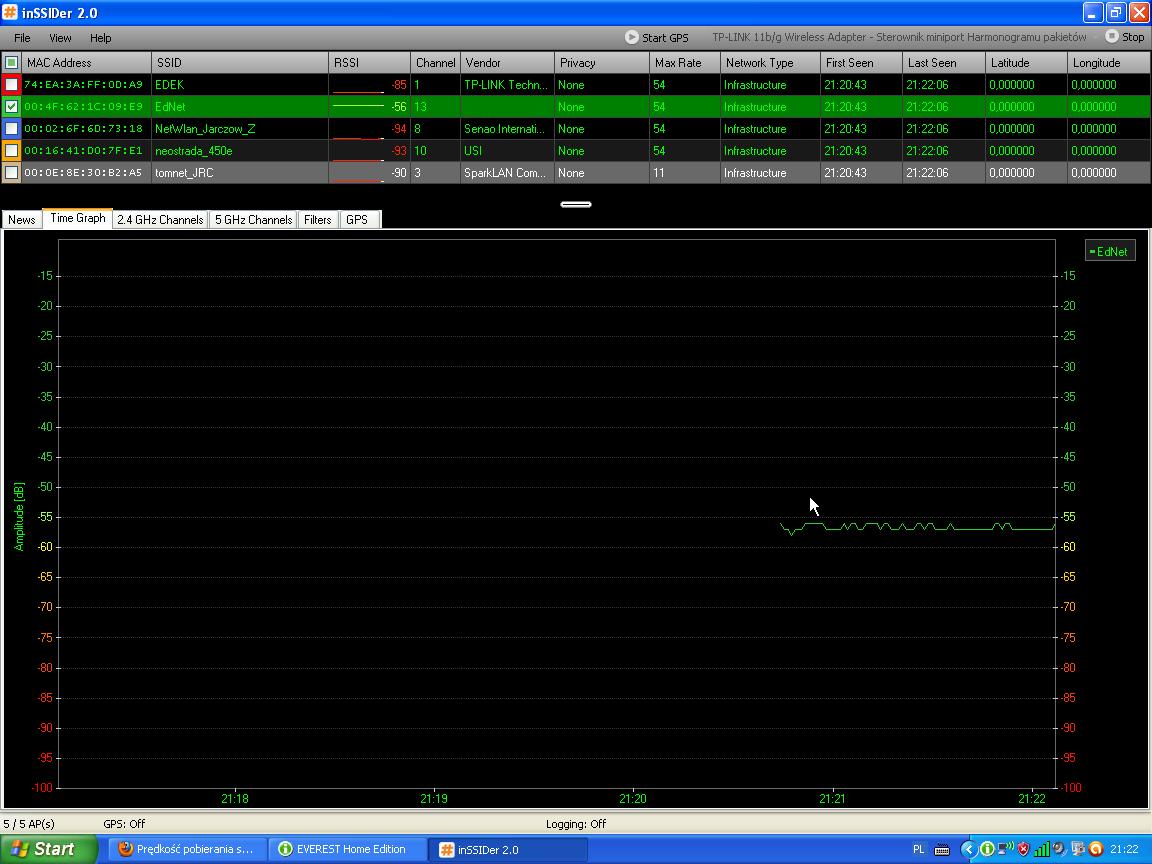The width and height of the screenshot is (1152, 864).
Task: Click the EdNet RSSI signal sparkline
Action: 359,107
